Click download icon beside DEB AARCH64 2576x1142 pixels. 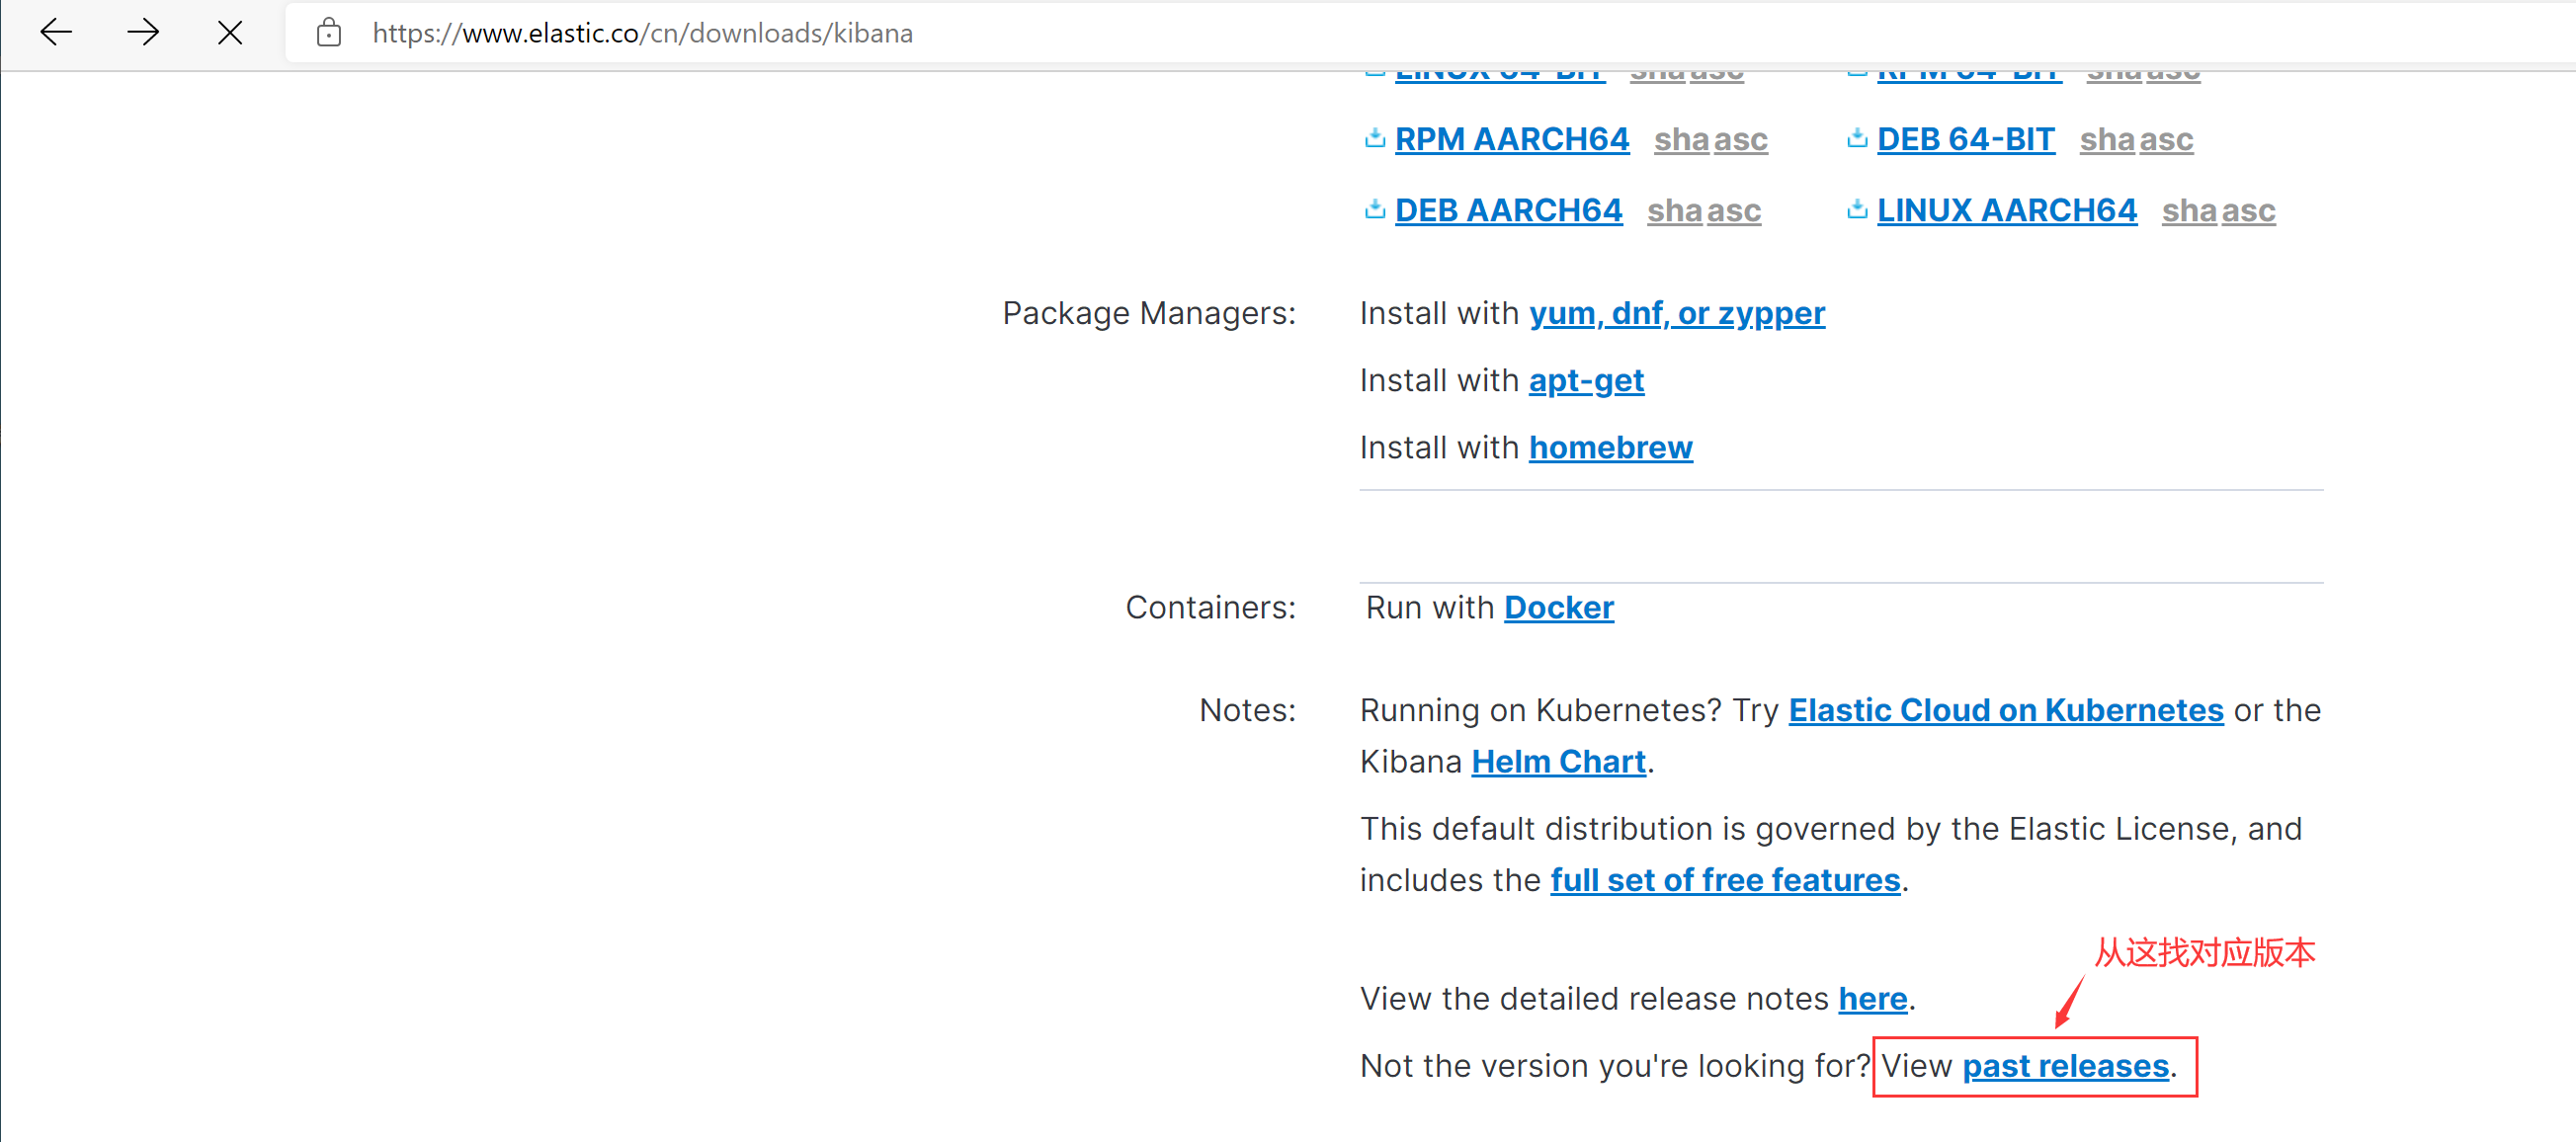click(1375, 209)
